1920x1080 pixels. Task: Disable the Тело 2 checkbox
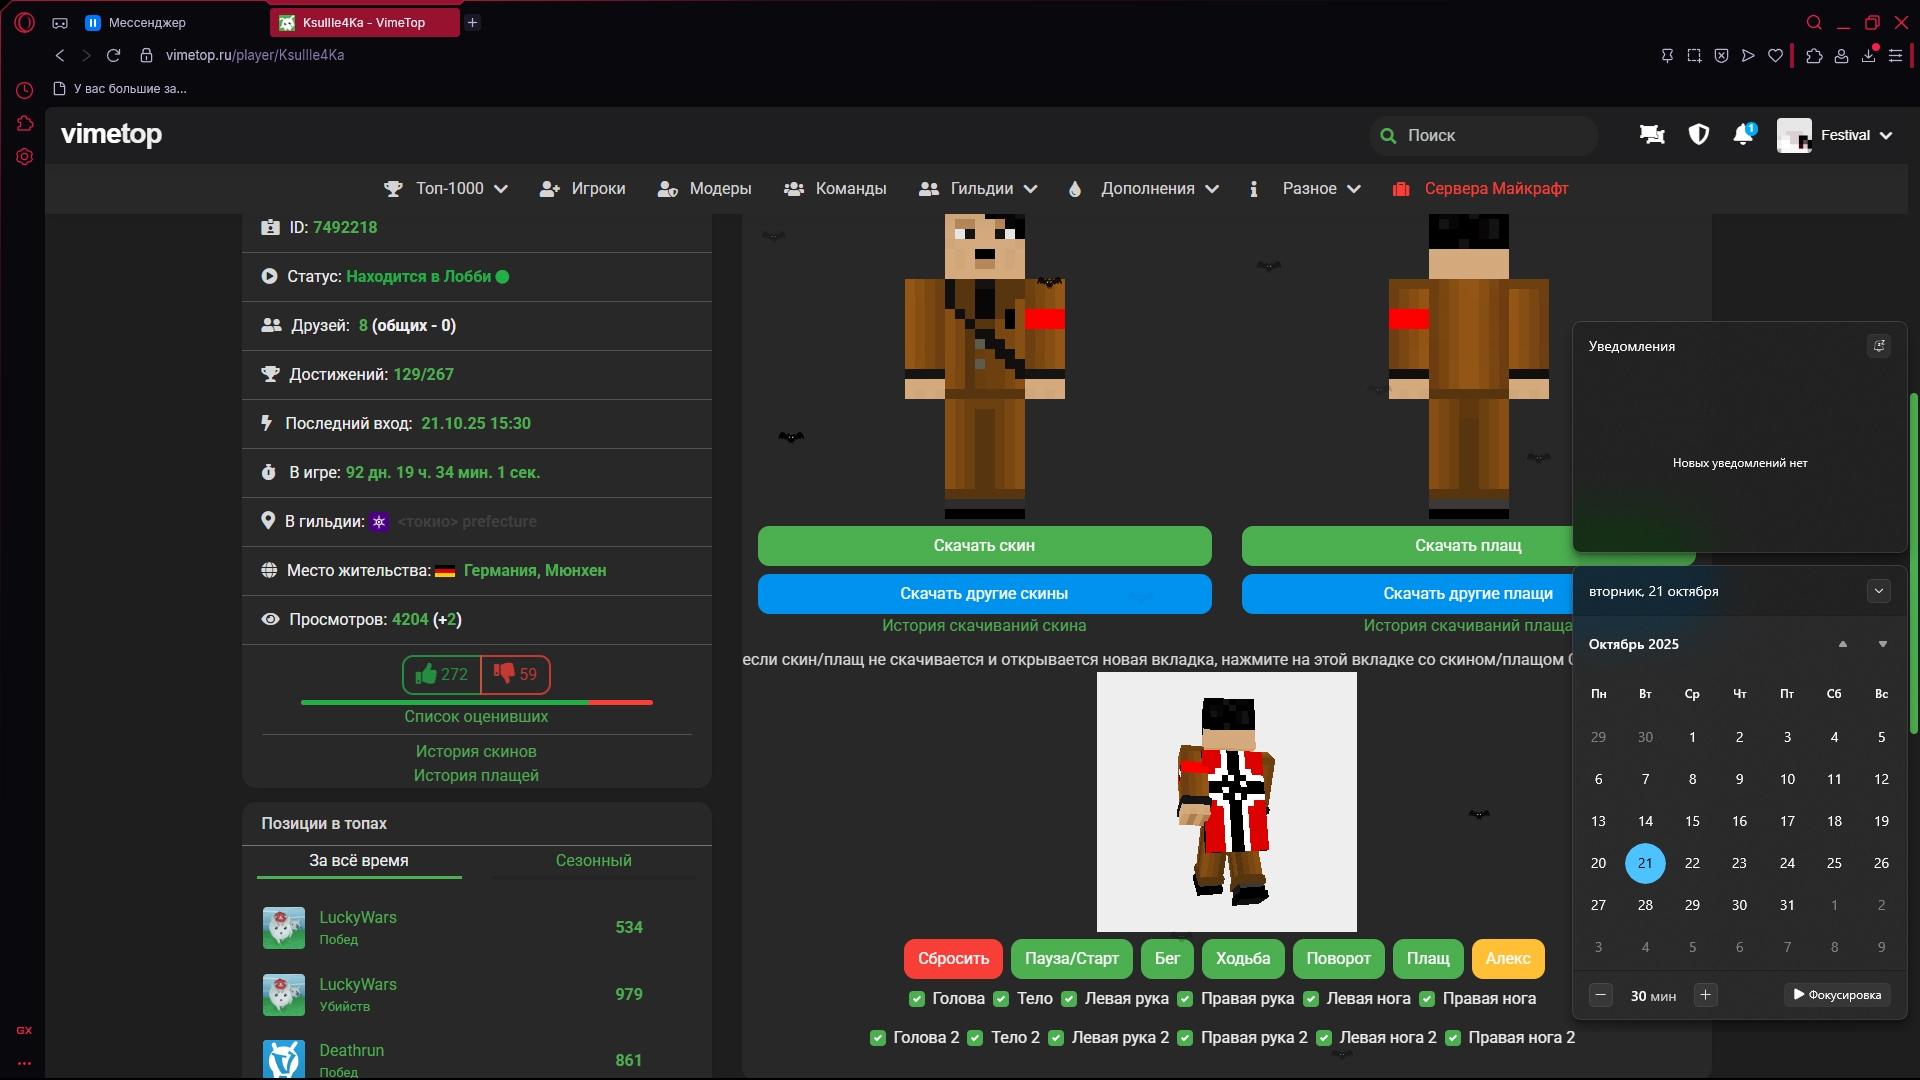(975, 1038)
